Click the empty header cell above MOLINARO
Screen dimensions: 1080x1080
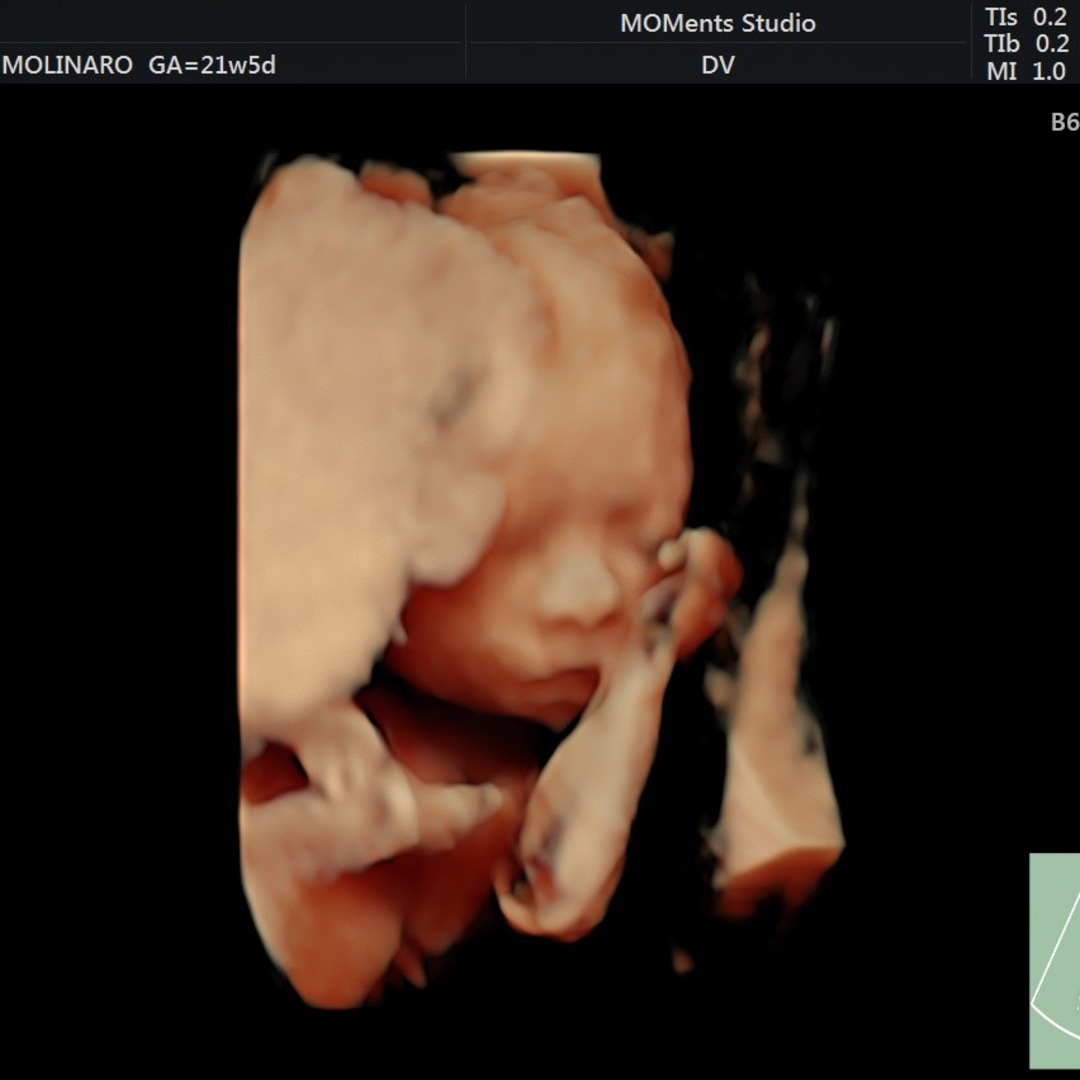[x=230, y=22]
